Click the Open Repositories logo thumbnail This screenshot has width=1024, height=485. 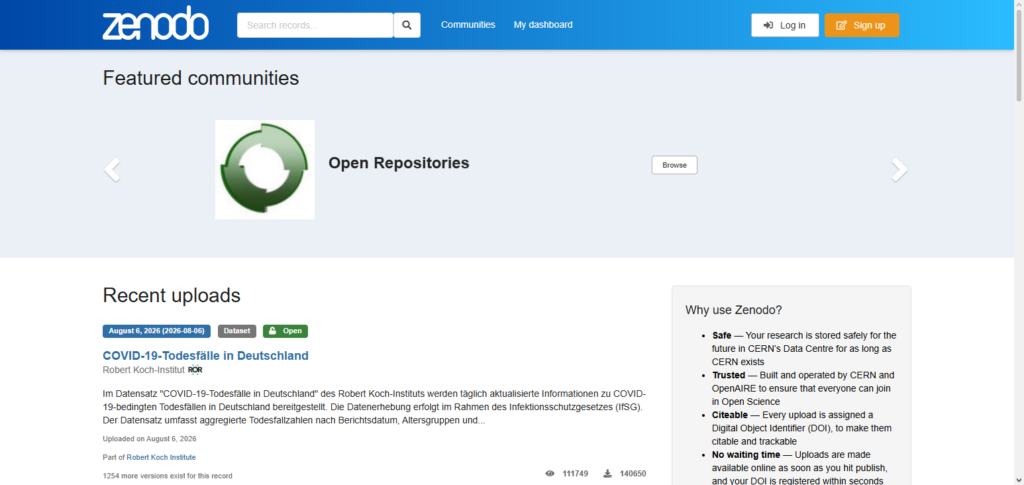click(264, 169)
